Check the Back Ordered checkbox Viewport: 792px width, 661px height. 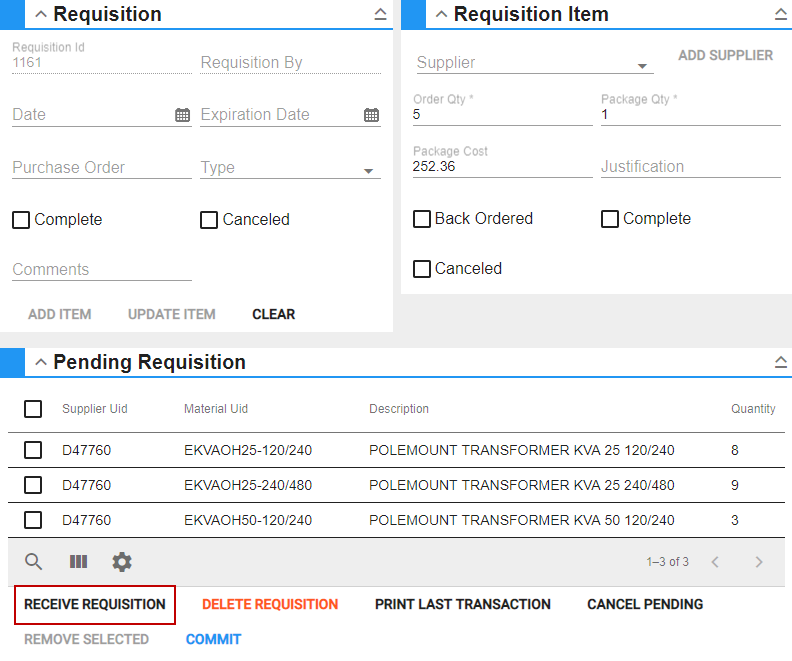pos(422,219)
